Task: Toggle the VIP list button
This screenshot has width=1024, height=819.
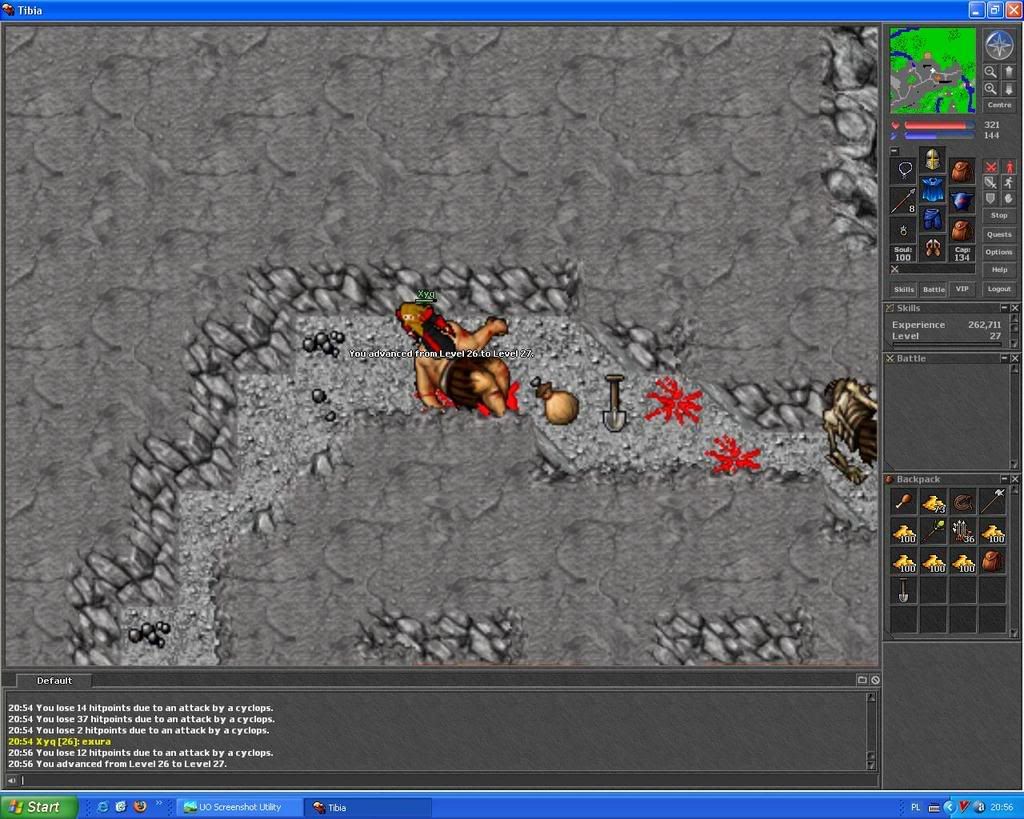Action: click(x=962, y=289)
